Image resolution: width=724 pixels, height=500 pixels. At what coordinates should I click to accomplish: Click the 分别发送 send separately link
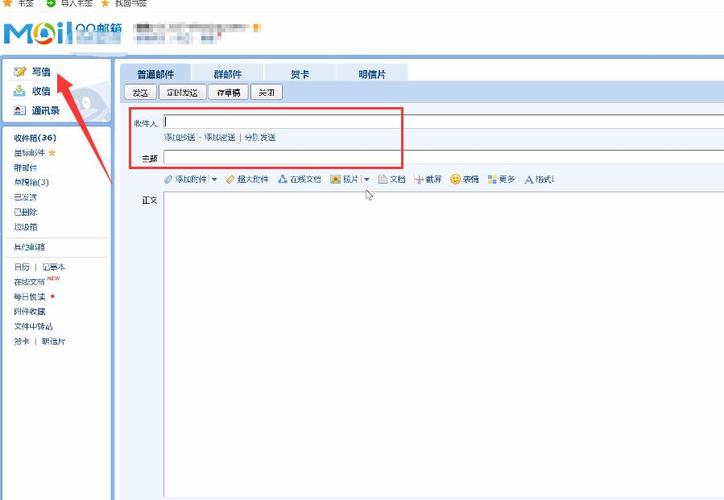coord(260,137)
